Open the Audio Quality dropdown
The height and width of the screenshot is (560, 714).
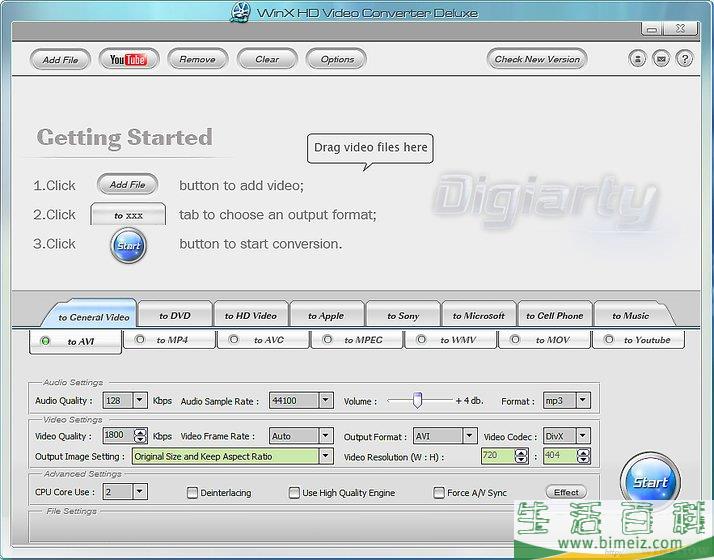tap(140, 401)
